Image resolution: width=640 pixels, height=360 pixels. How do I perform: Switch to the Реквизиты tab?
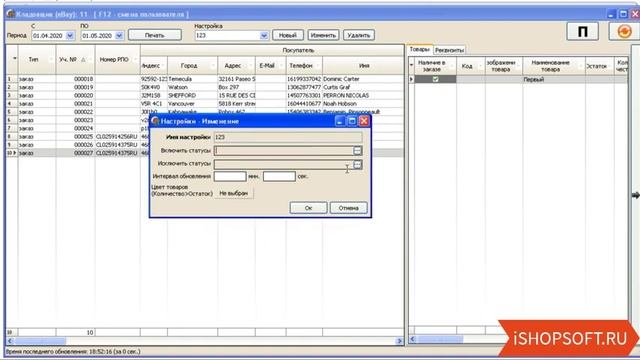pyautogui.click(x=449, y=50)
